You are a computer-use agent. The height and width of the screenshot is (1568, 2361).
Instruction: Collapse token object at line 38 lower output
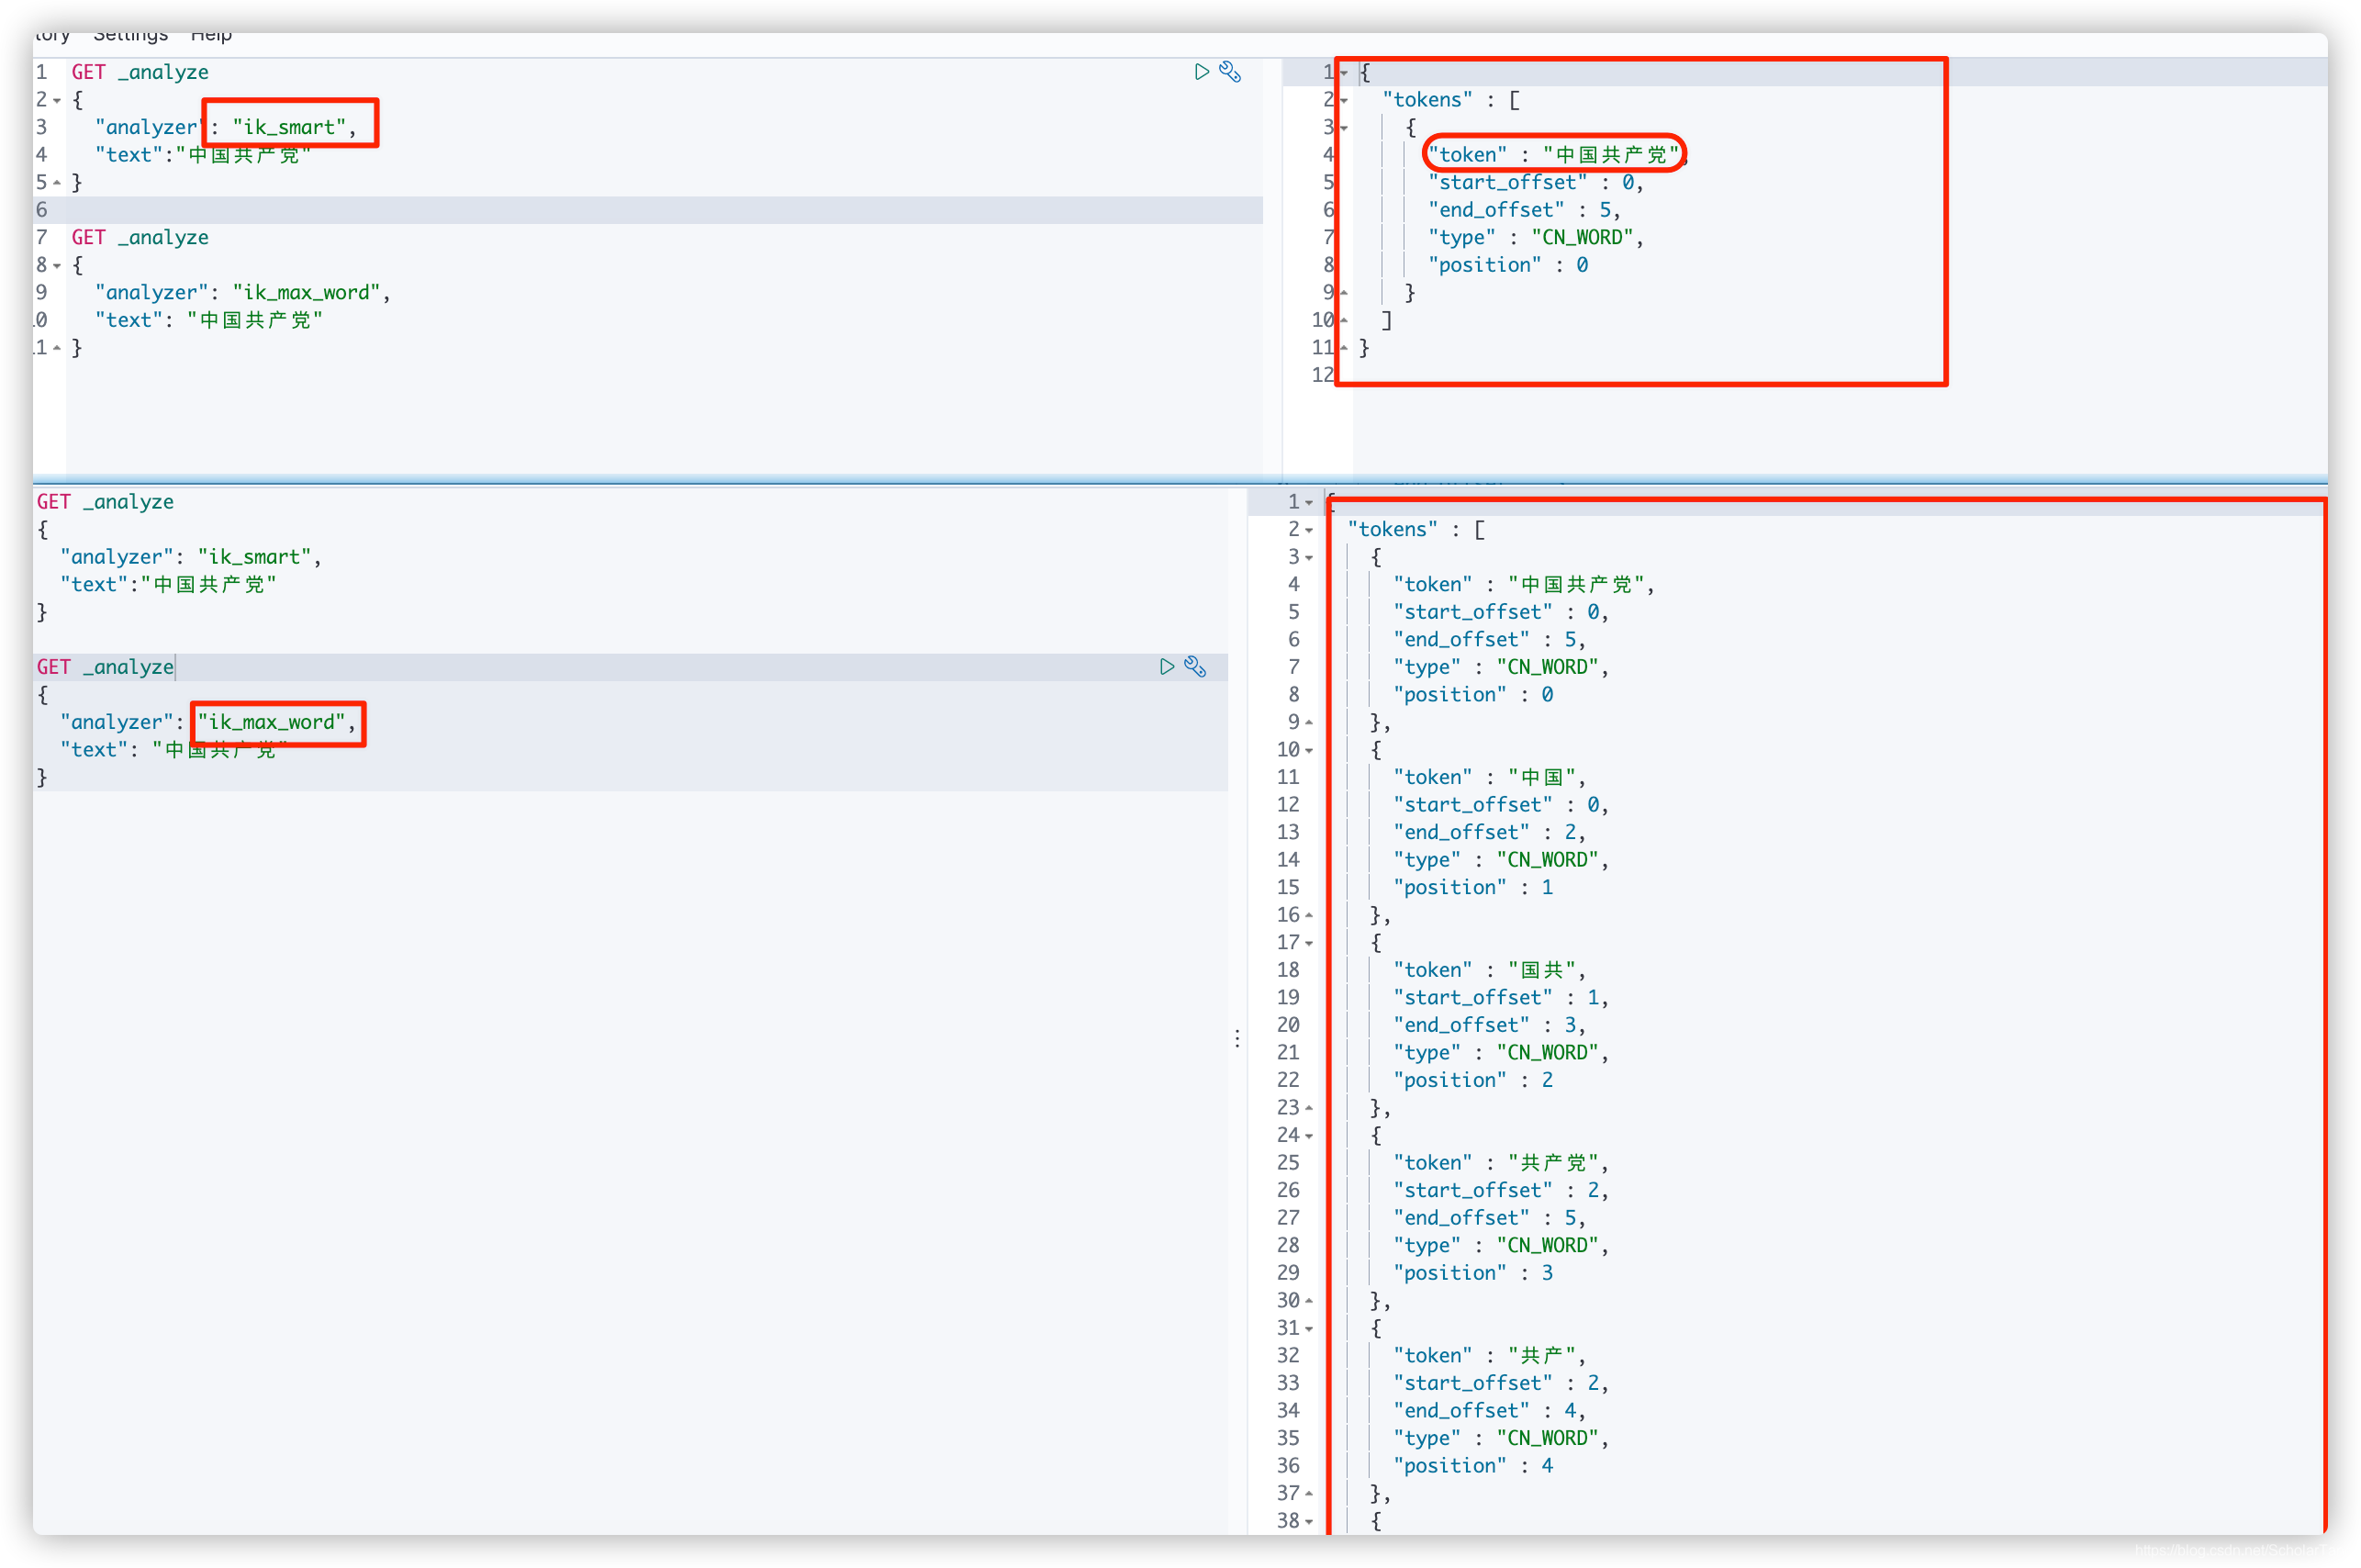[x=1309, y=1522]
